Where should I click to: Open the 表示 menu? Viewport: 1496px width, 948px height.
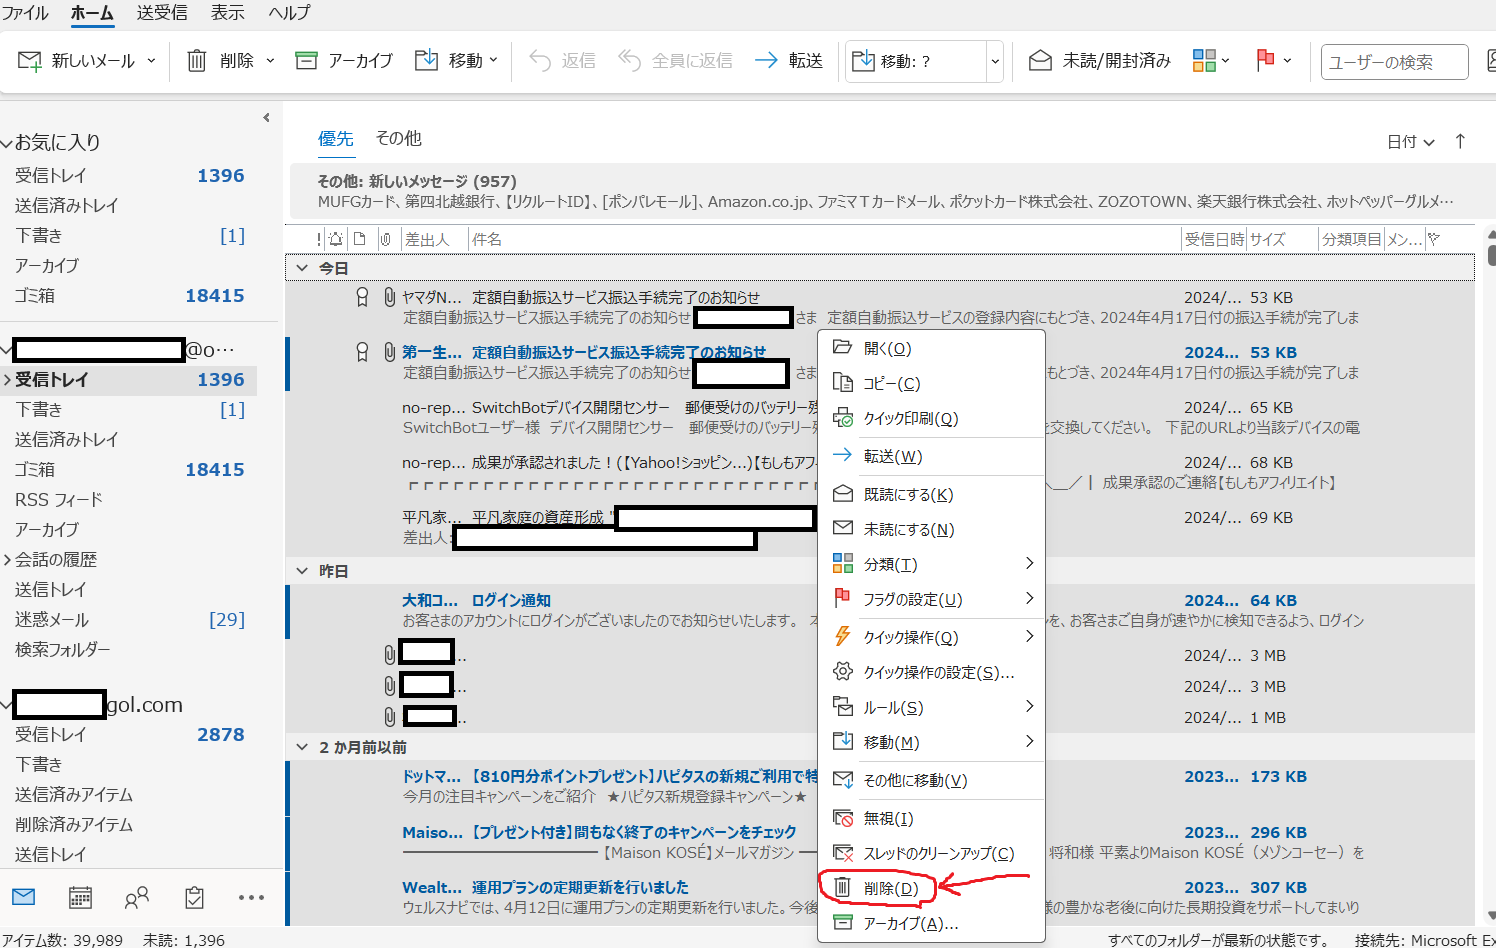(x=229, y=13)
